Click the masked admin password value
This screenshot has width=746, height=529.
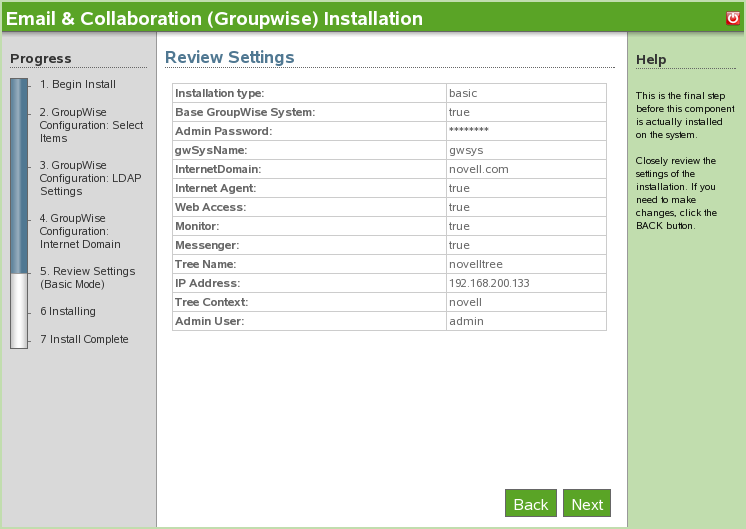469,130
